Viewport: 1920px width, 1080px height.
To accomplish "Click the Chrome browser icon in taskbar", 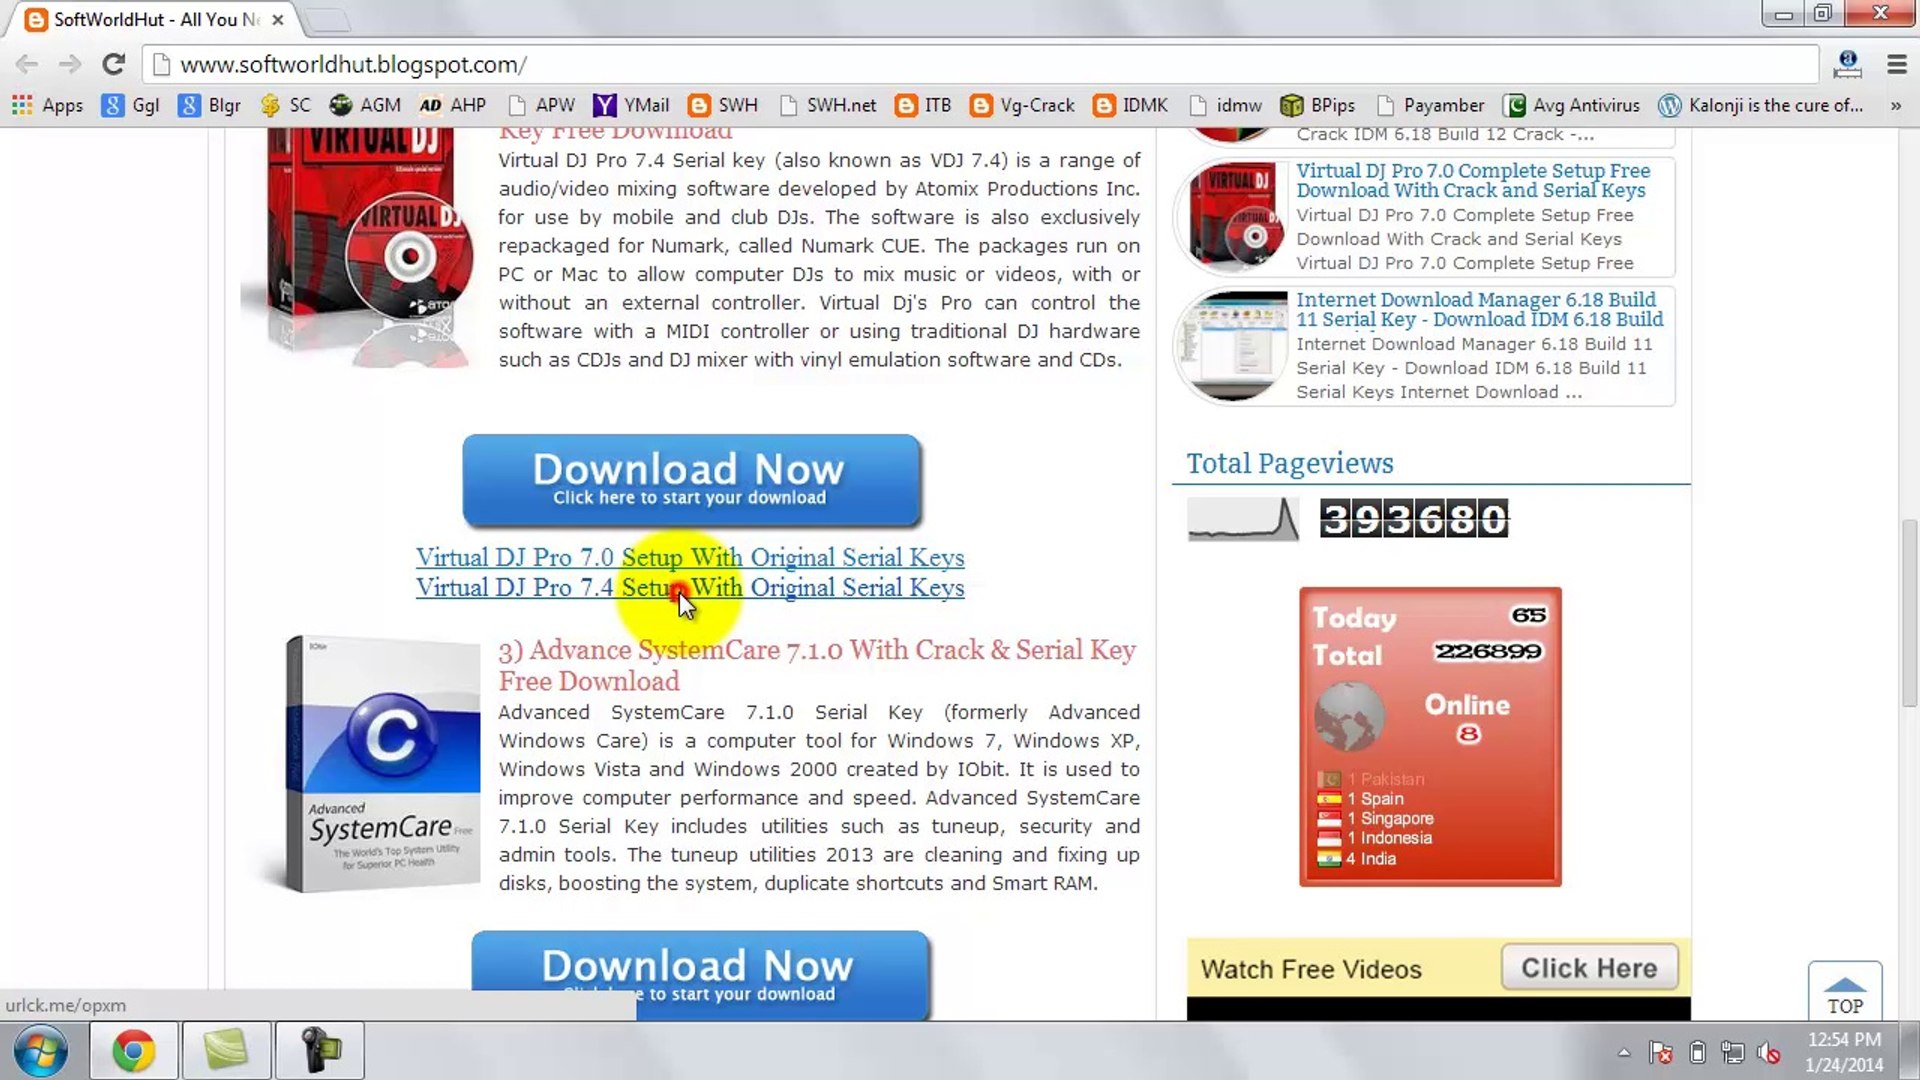I will tap(132, 1050).
